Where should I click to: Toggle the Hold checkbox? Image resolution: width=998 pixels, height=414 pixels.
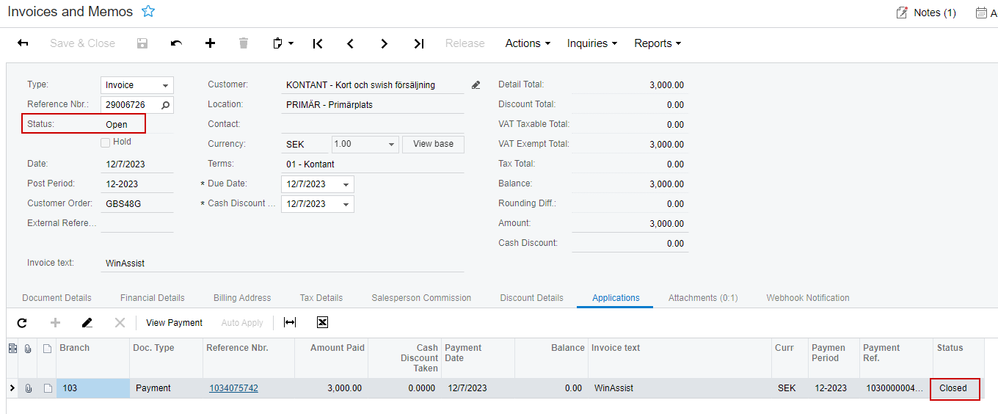[105, 142]
